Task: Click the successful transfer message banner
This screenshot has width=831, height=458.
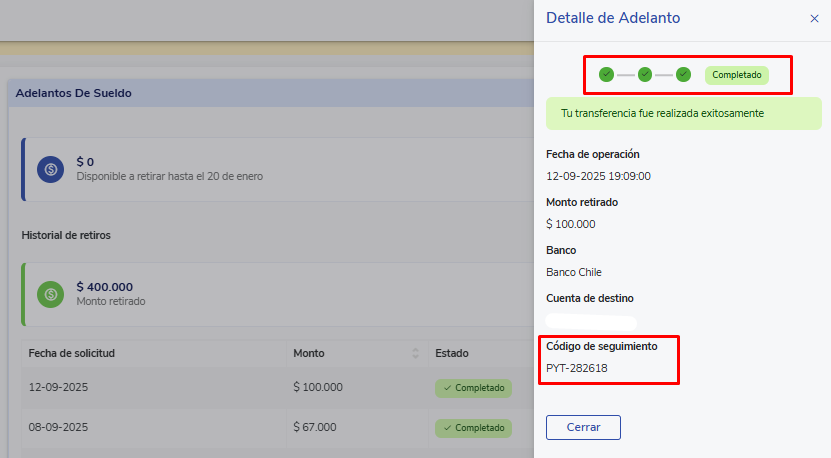Action: point(682,113)
